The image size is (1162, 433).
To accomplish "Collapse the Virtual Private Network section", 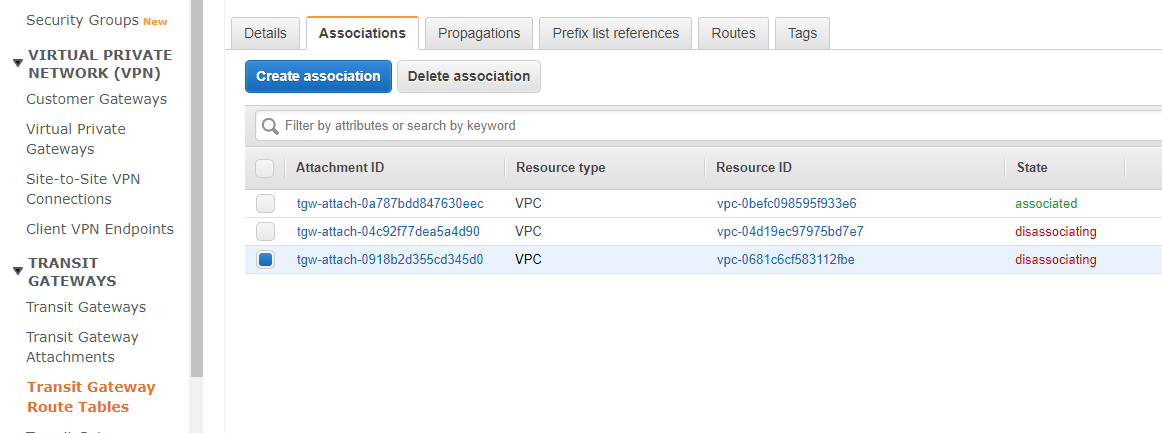I will point(17,63).
